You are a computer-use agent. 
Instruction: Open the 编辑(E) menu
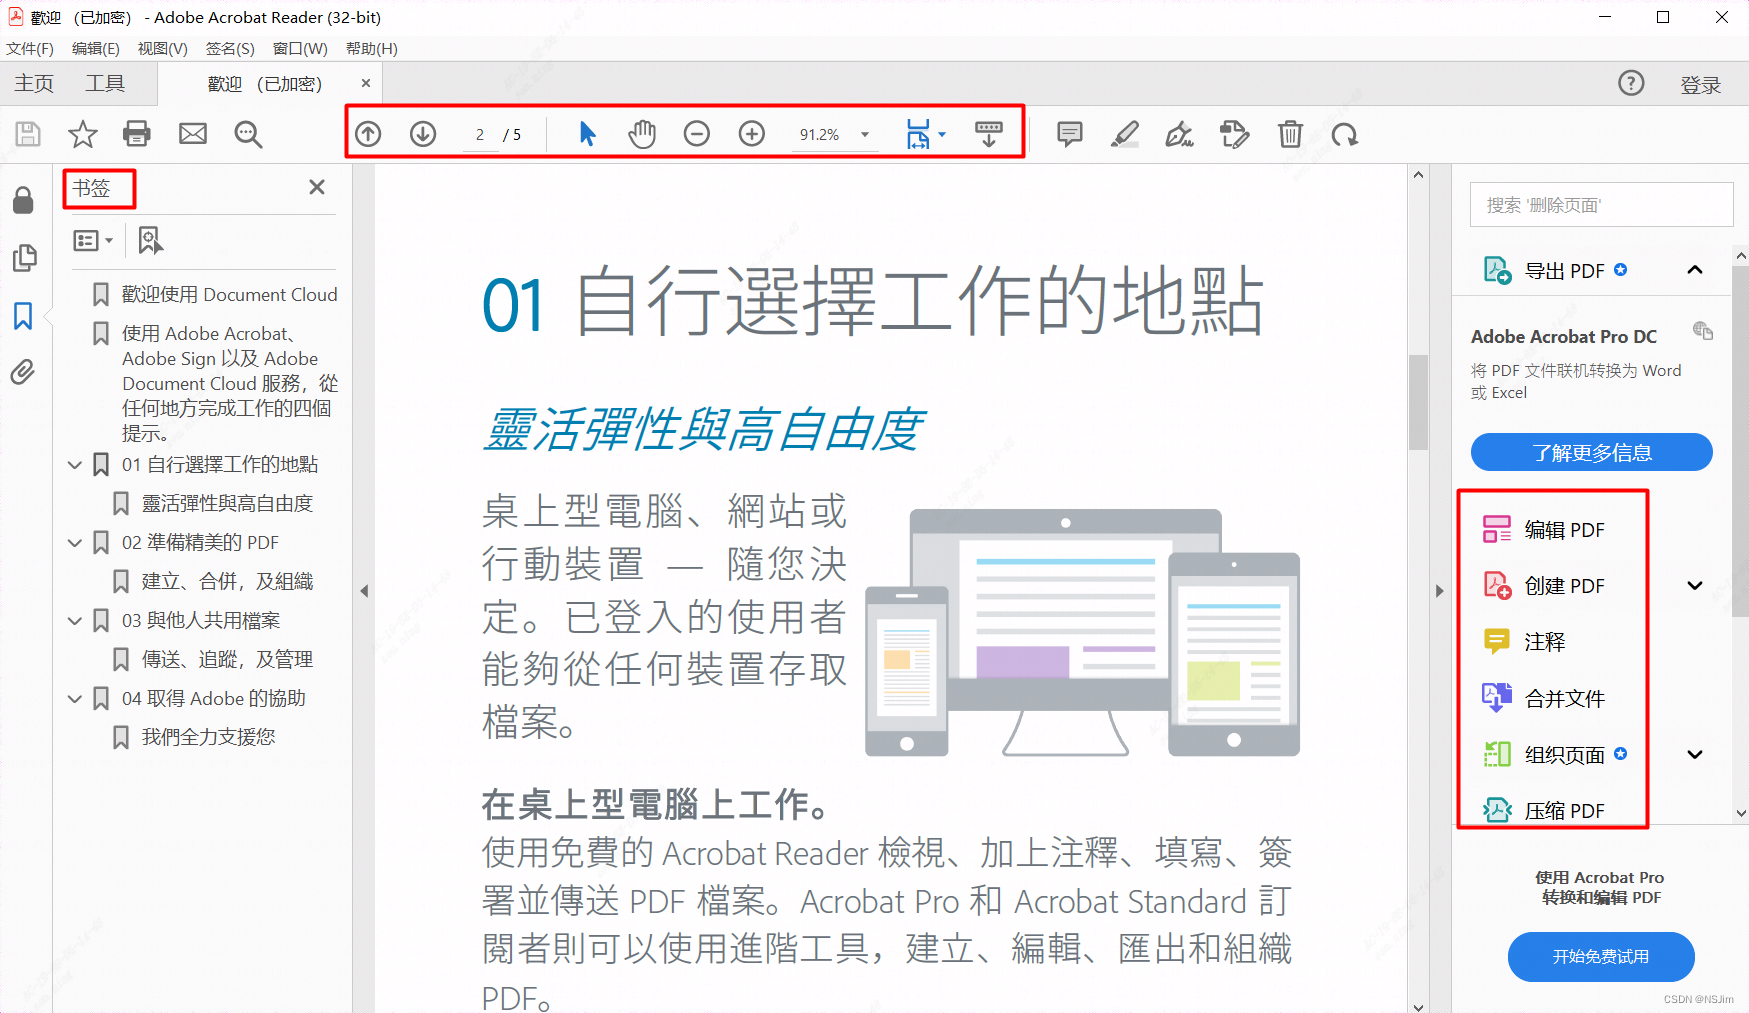(x=96, y=49)
